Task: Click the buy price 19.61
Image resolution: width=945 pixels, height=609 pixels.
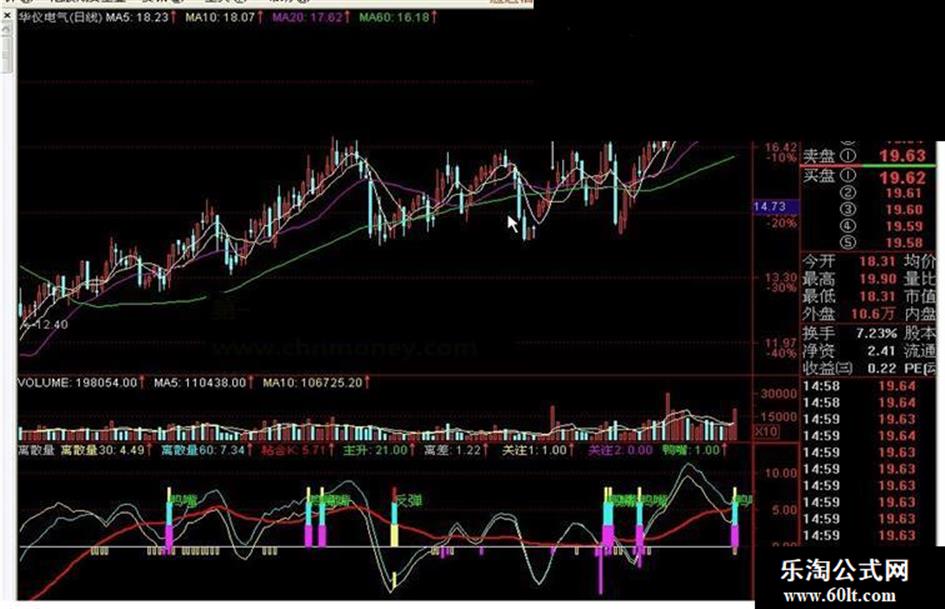Action: pos(904,193)
